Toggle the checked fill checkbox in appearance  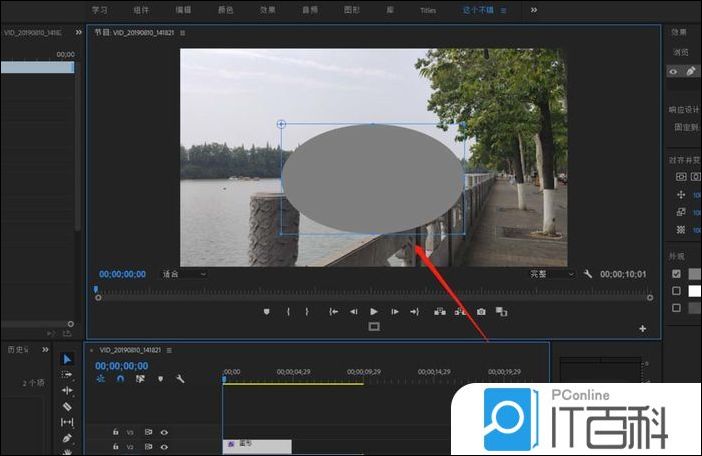(676, 274)
